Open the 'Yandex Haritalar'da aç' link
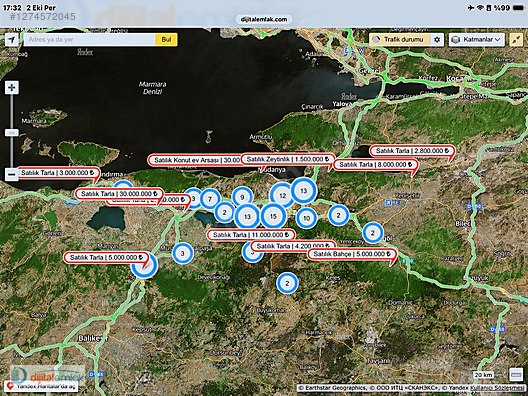This screenshot has width=528, height=396. 41,386
